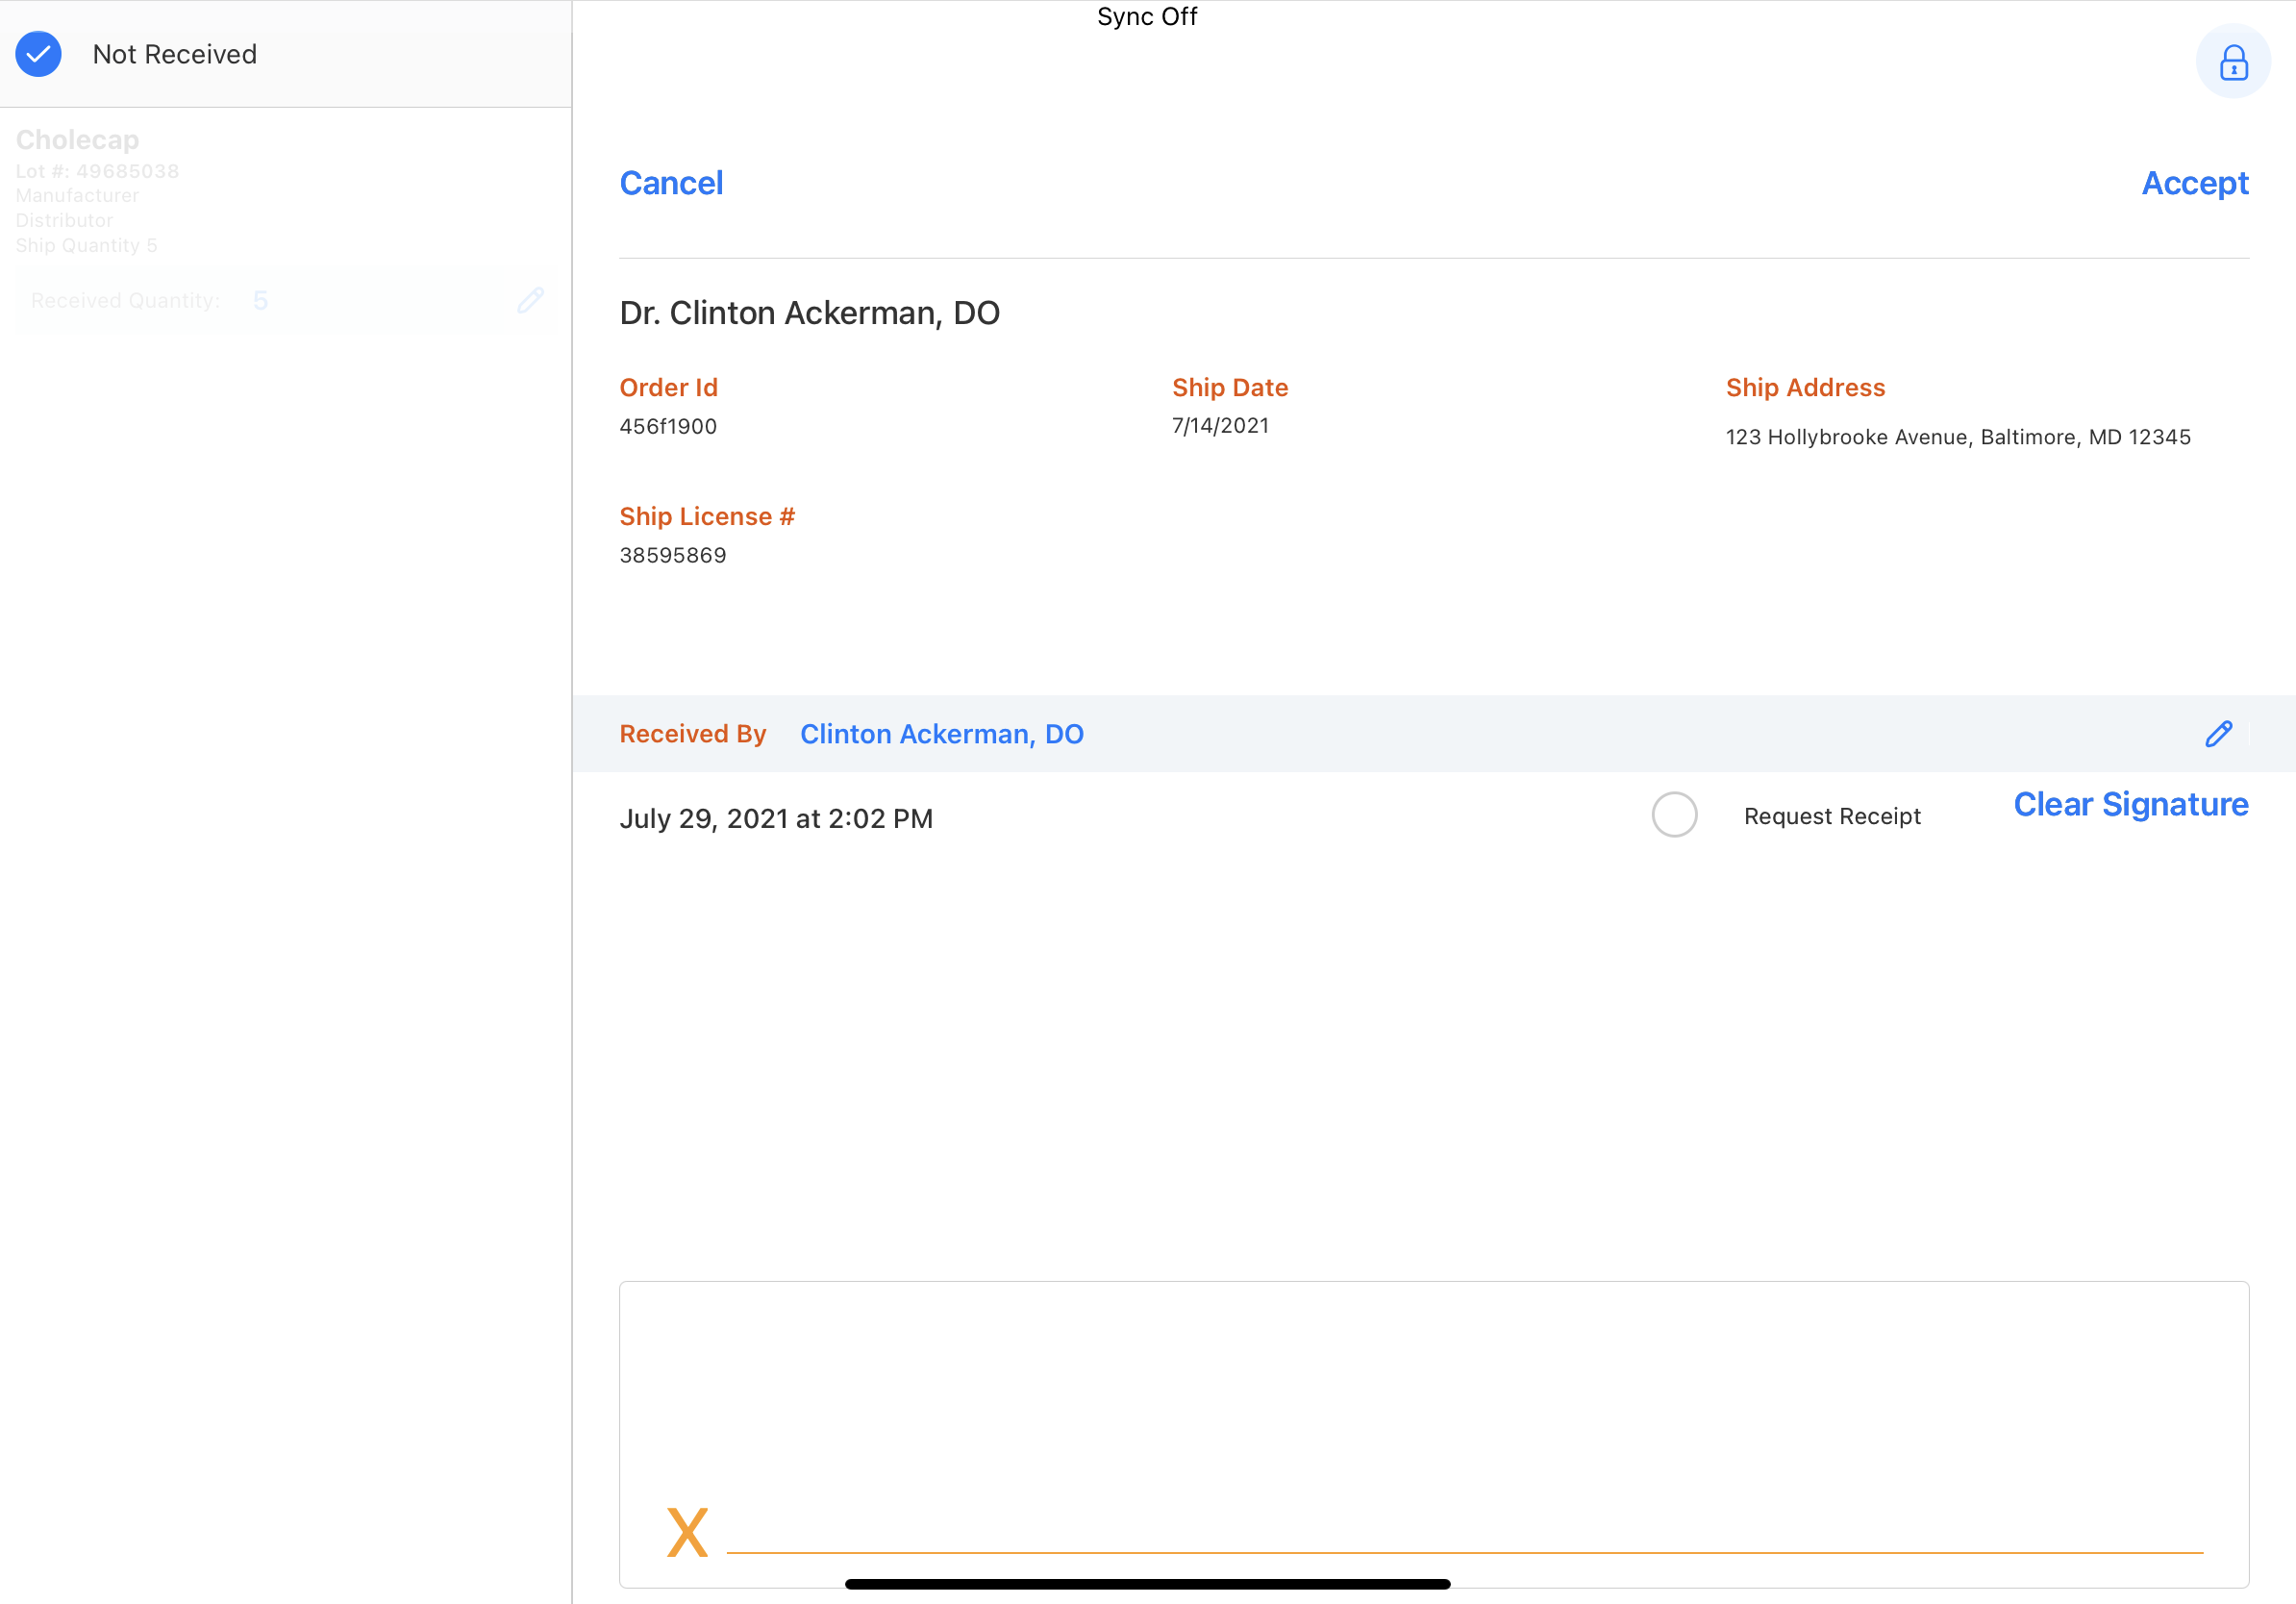
Task: Click Clear Signature link
Action: tap(2130, 804)
